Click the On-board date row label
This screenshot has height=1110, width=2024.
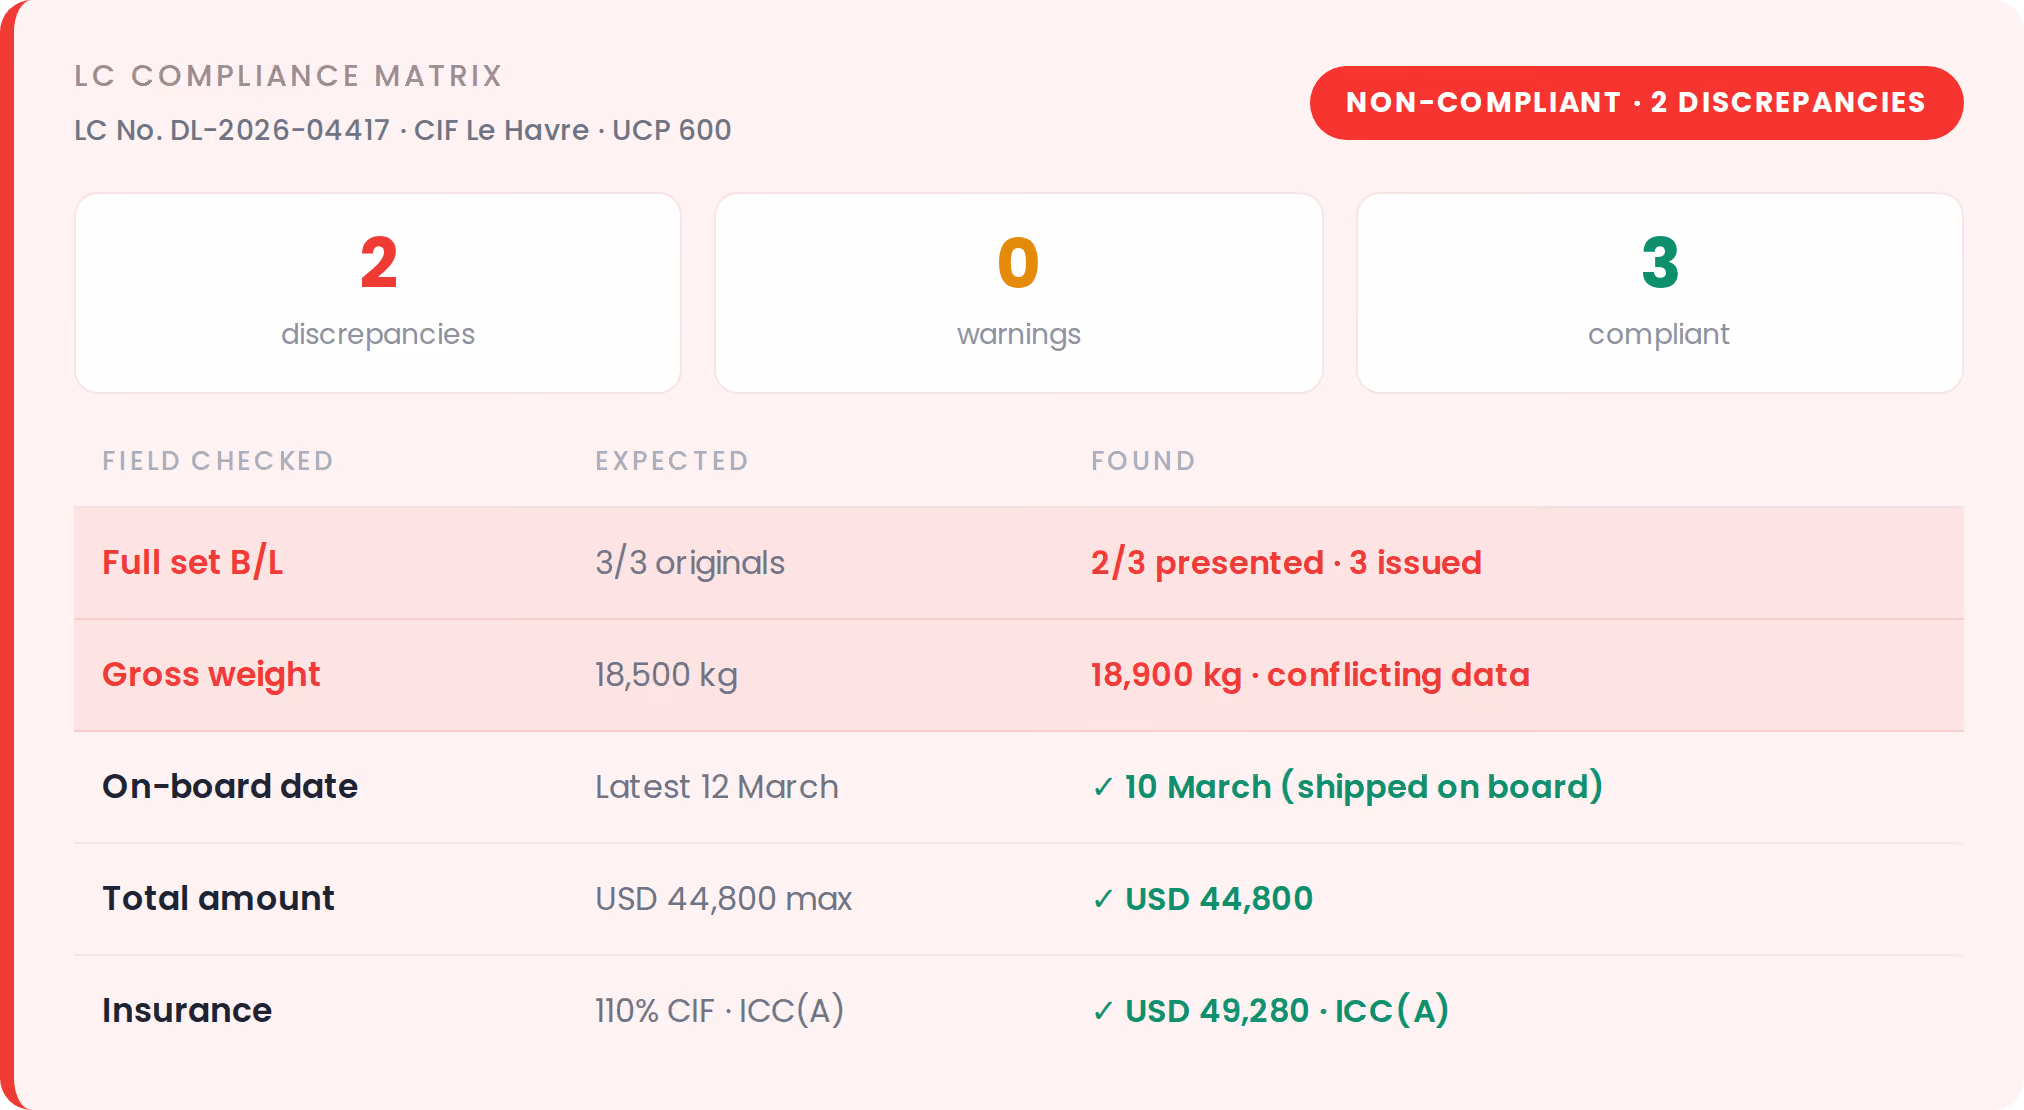[x=230, y=786]
